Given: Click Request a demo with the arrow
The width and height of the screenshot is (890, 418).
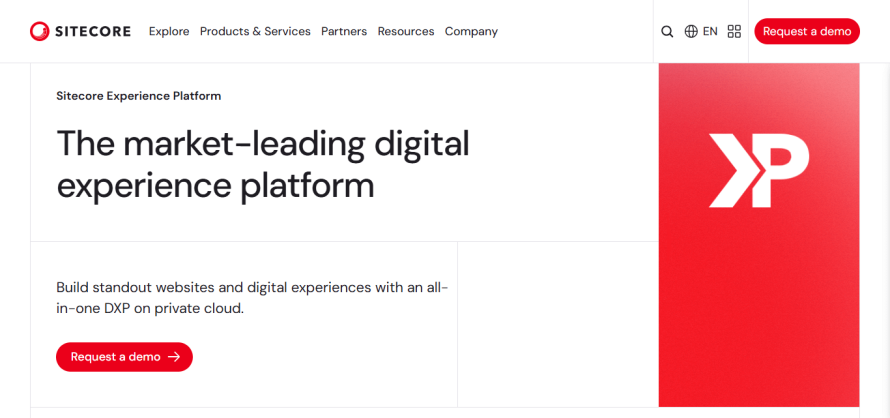Looking at the screenshot, I should click(124, 357).
